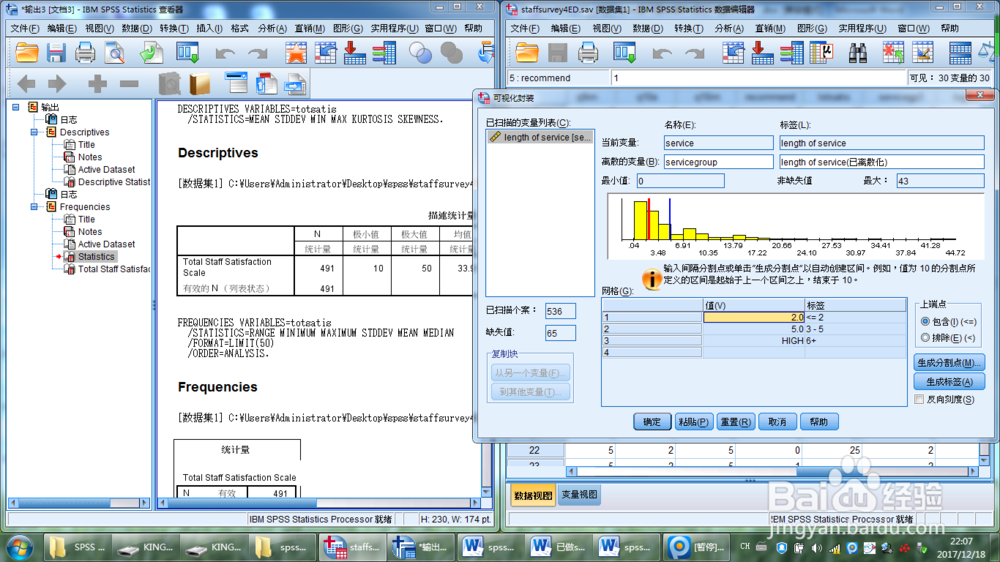Select the 排除(E) (<) radio button
Image resolution: width=1000 pixels, height=562 pixels.
coord(925,337)
